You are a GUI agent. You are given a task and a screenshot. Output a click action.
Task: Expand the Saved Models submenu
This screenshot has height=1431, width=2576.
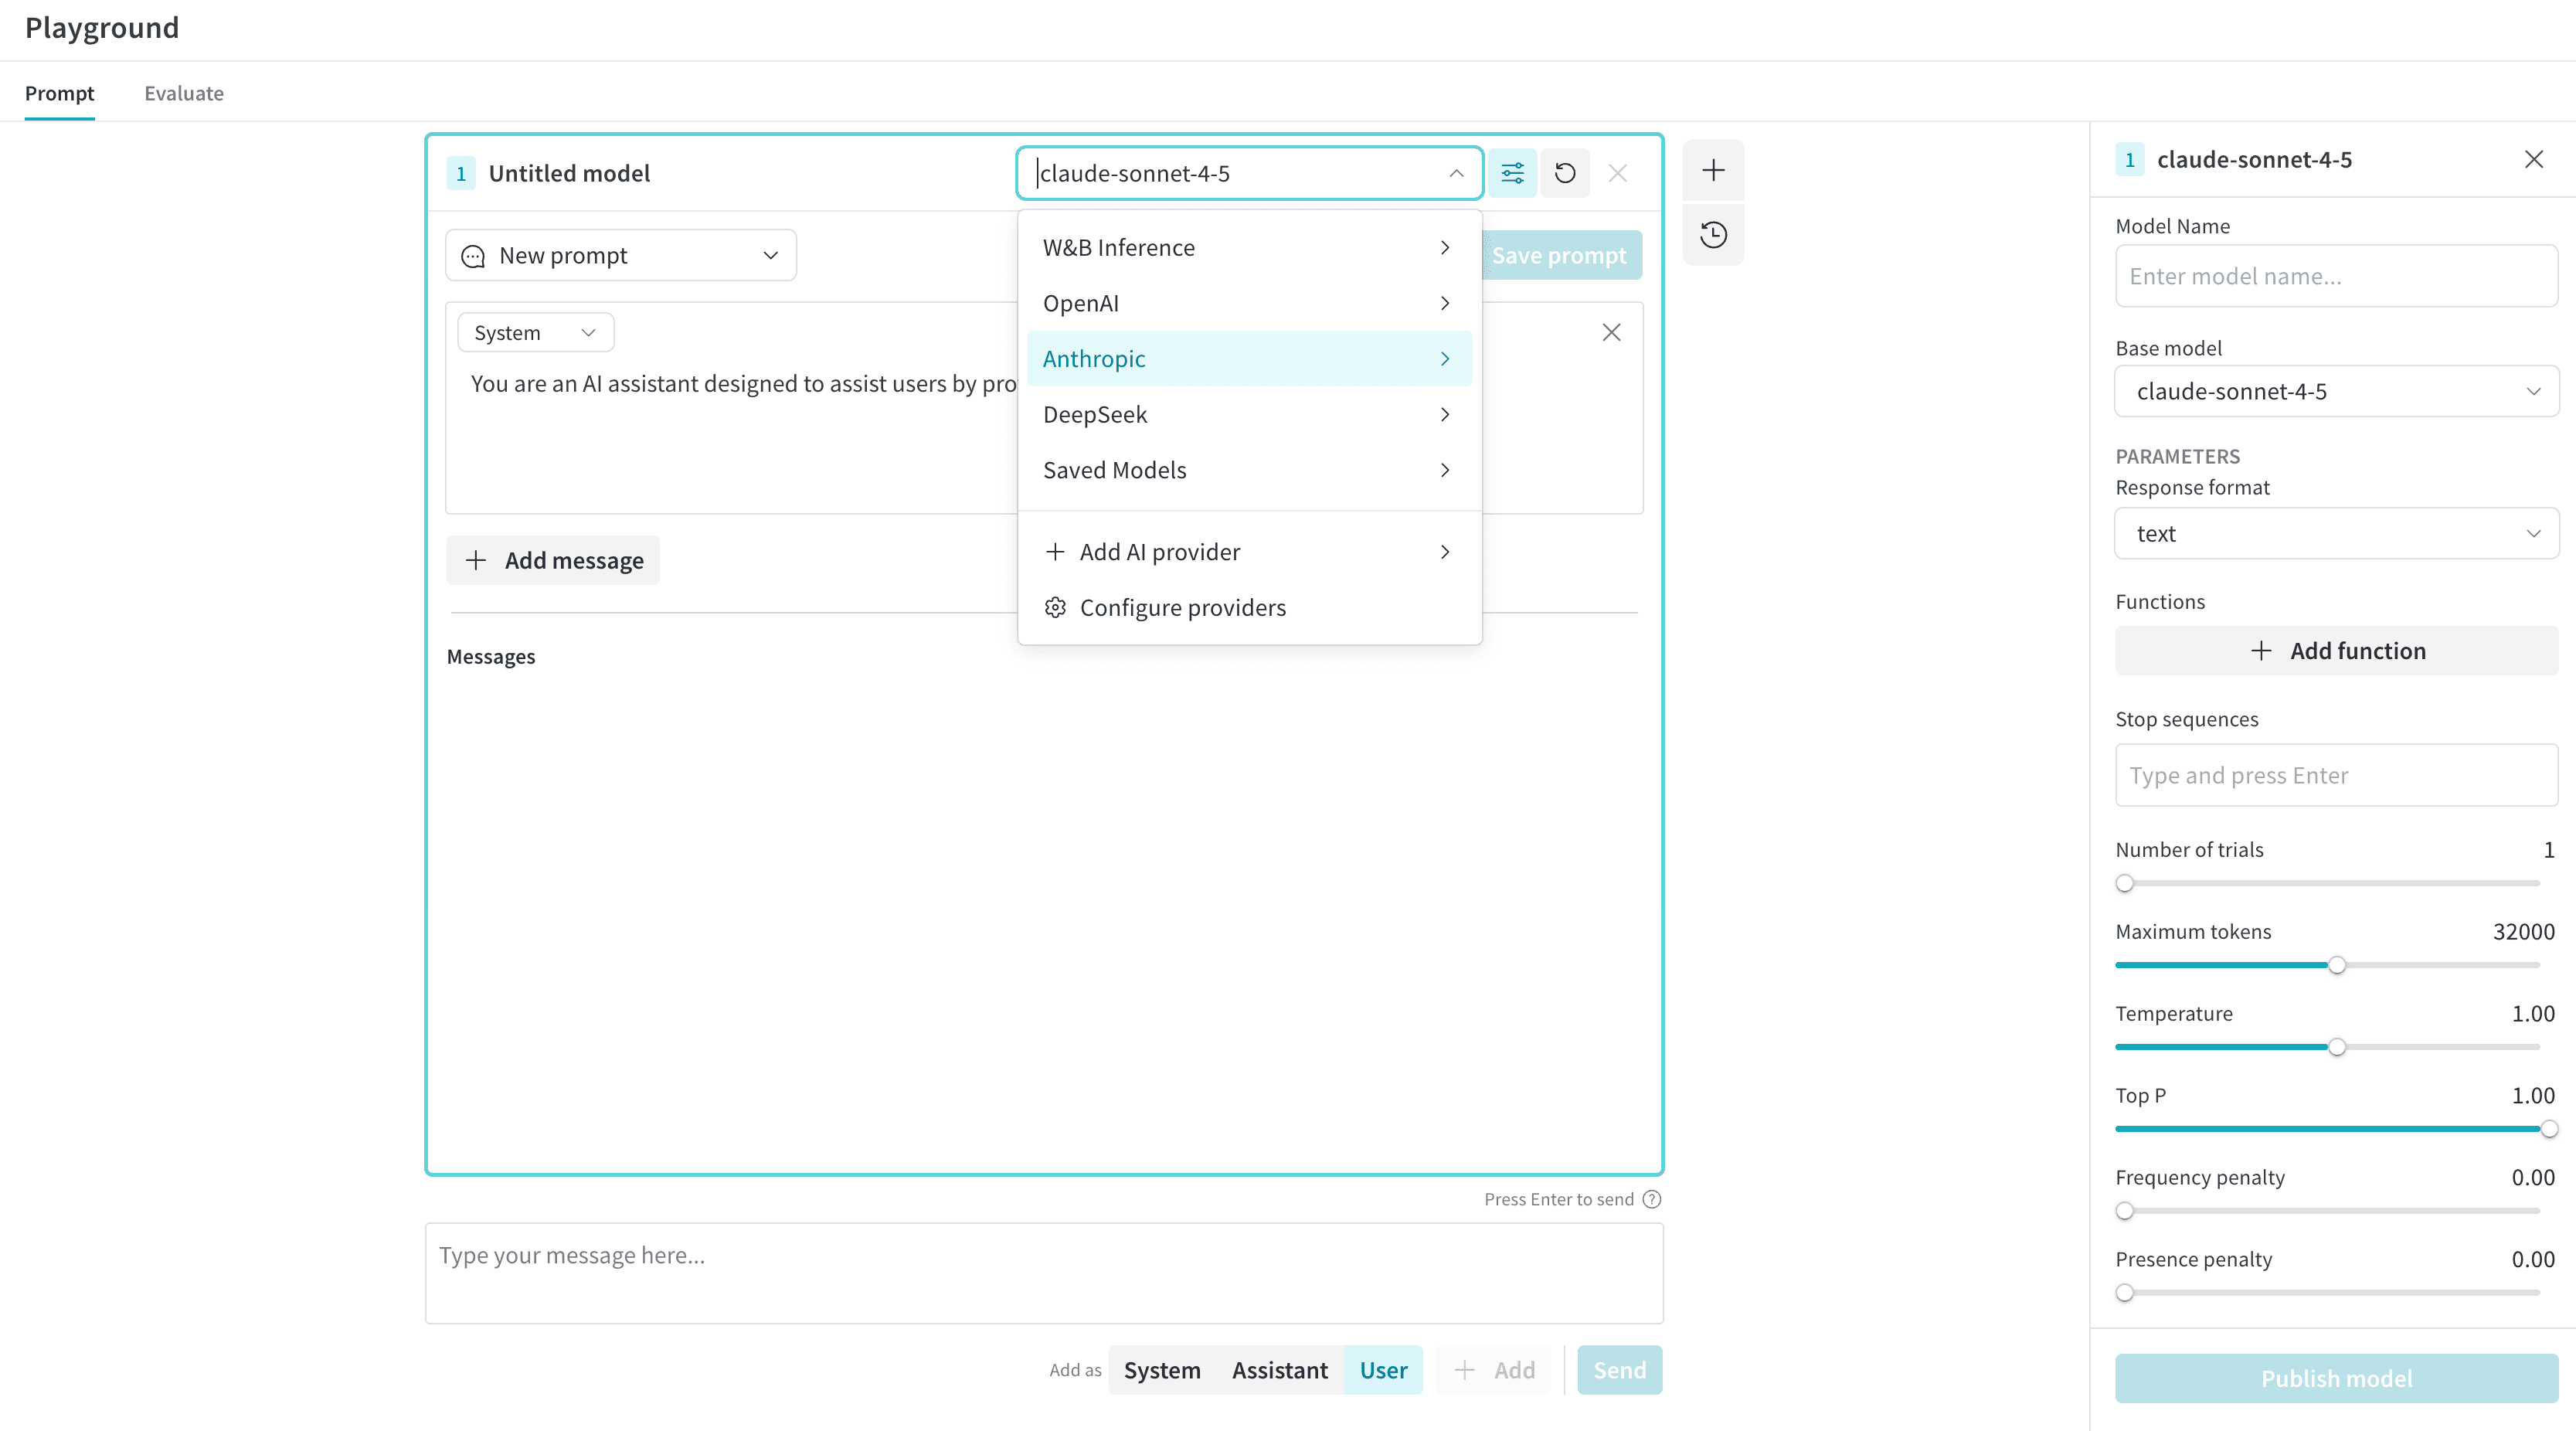pyautogui.click(x=1249, y=470)
